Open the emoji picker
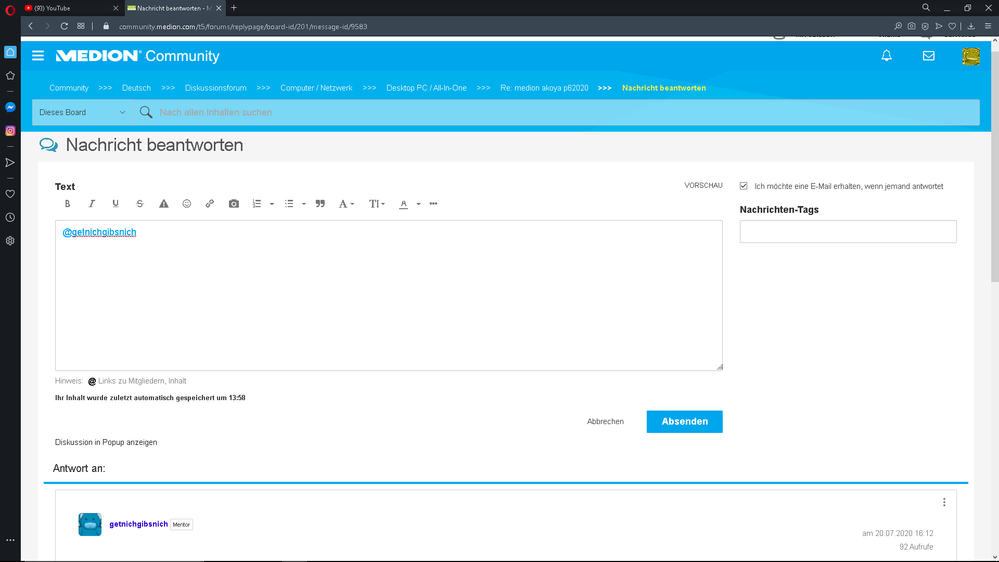999x562 pixels. (x=187, y=204)
